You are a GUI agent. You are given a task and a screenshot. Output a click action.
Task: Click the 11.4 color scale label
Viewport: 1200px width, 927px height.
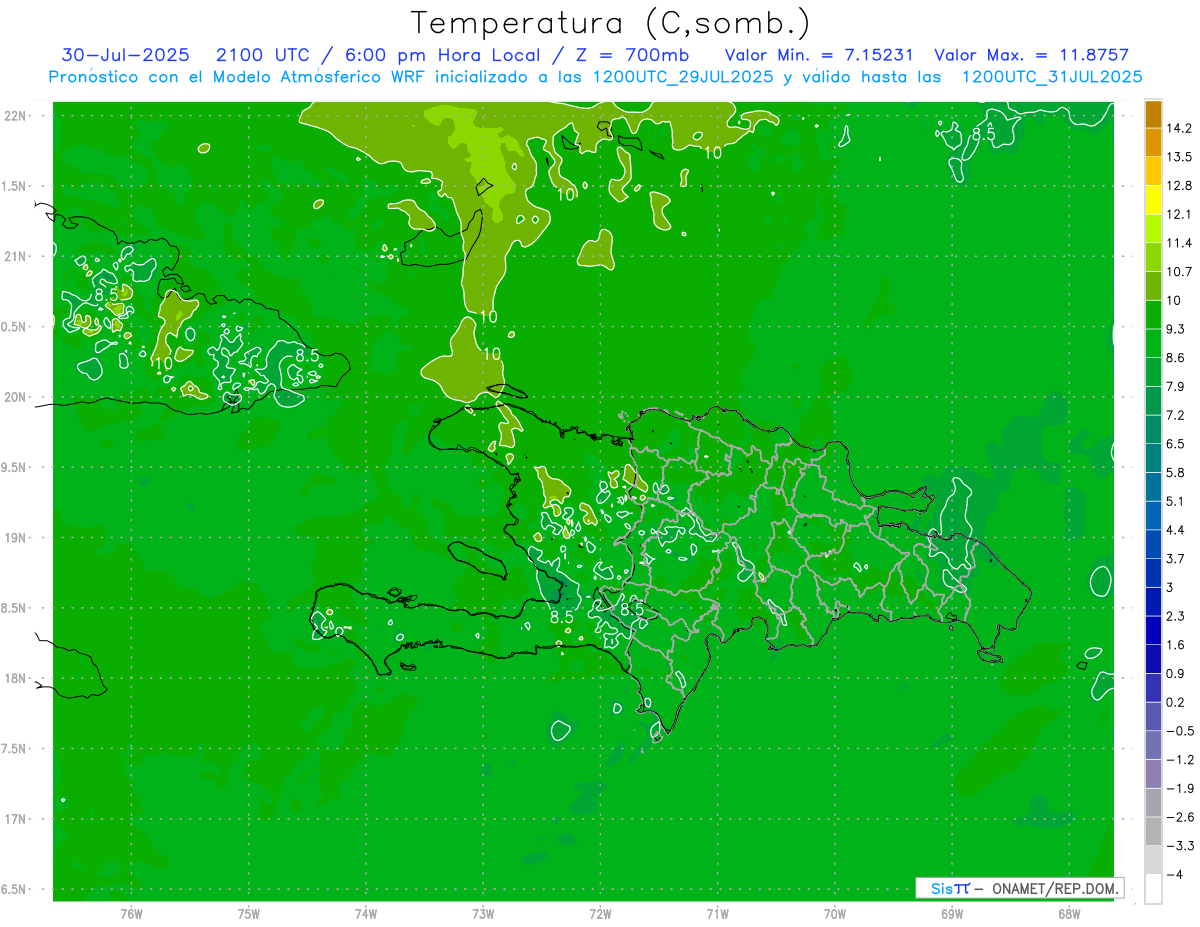1180,243
